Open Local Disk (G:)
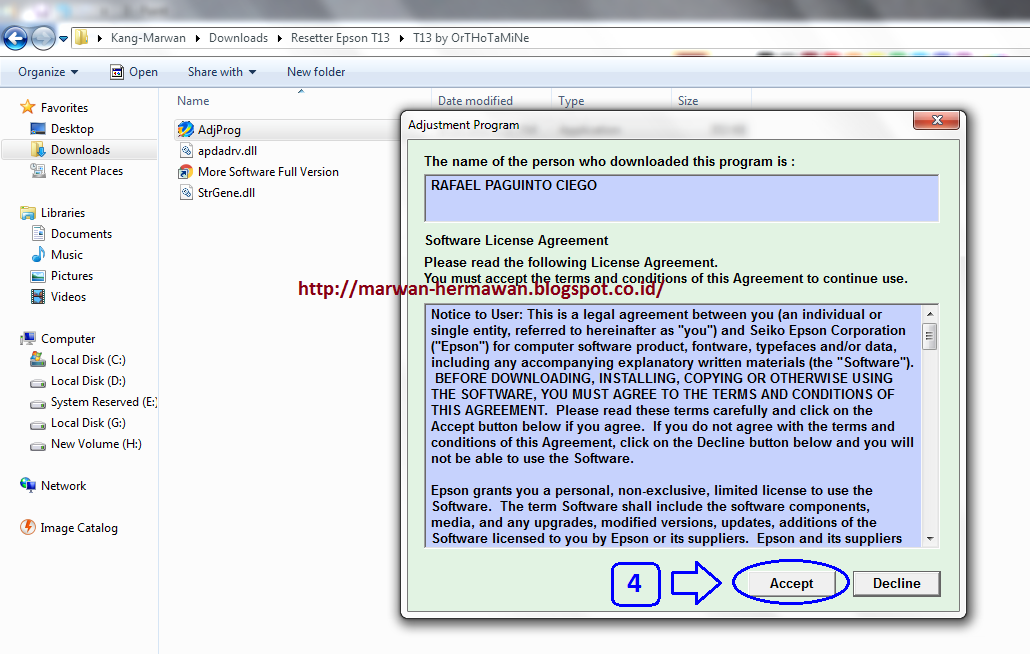 [x=88, y=423]
